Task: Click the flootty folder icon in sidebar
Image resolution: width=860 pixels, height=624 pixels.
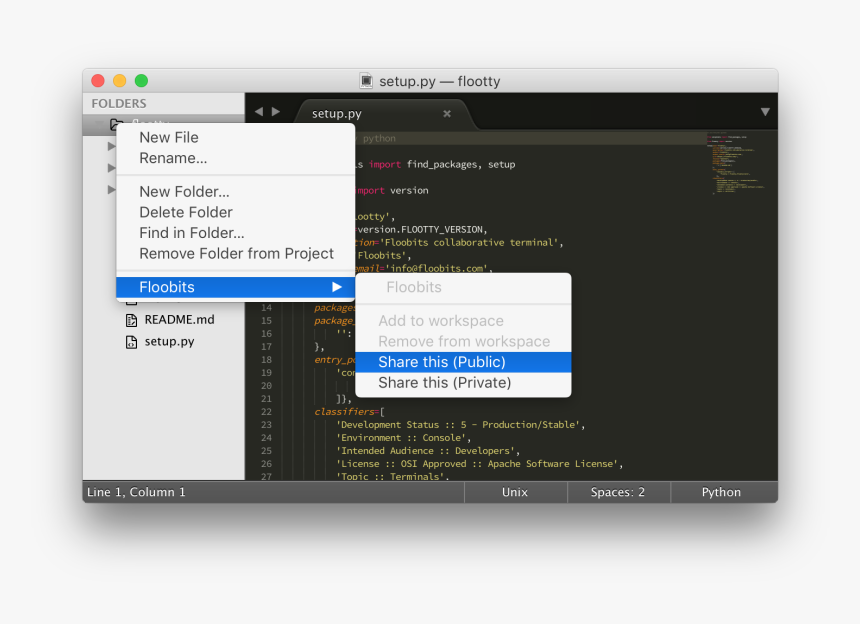Action: [x=116, y=124]
